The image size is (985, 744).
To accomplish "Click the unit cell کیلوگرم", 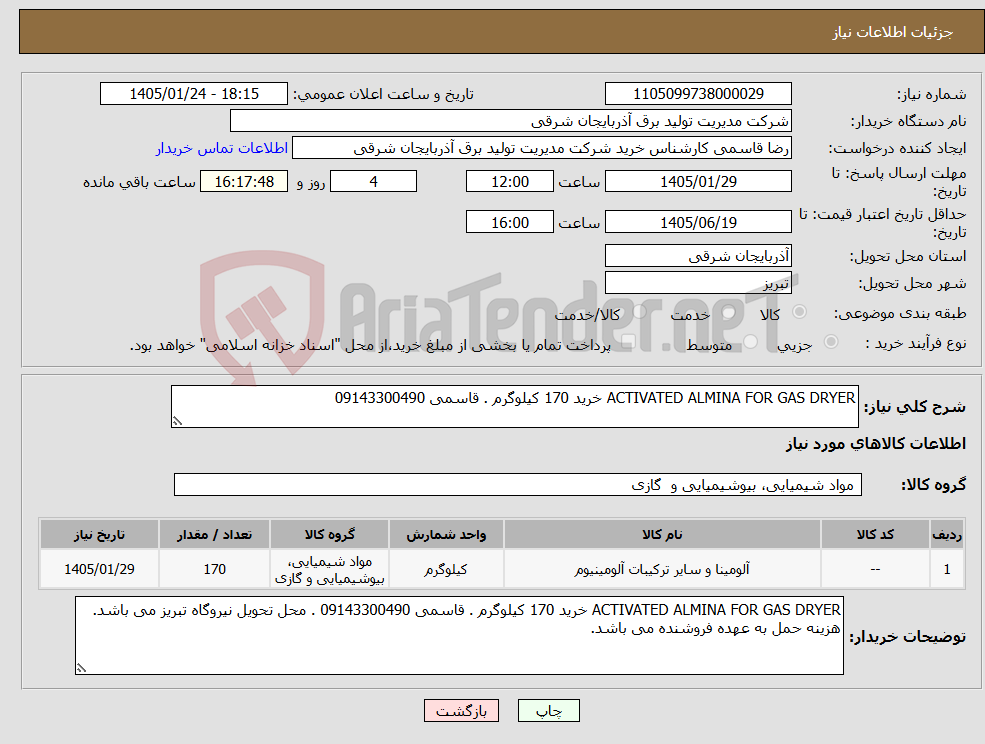I will (446, 569).
